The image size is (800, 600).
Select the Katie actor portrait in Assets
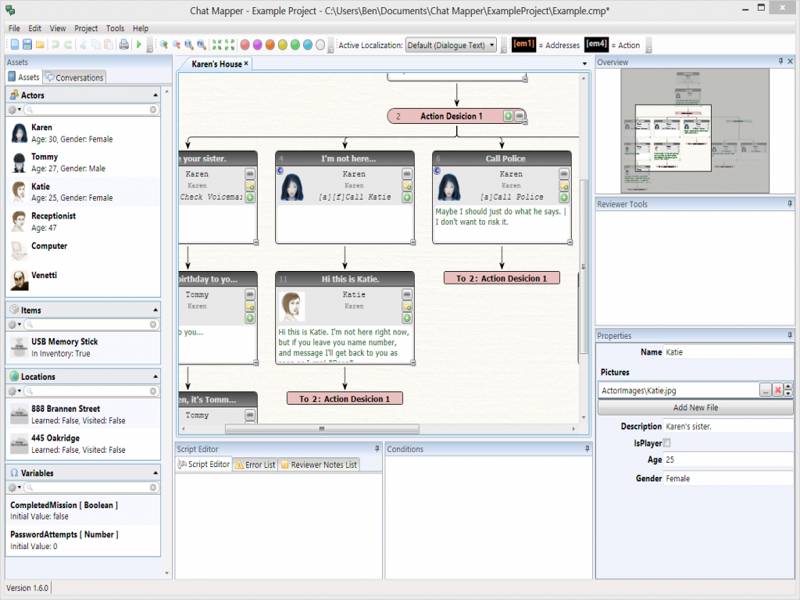click(19, 191)
